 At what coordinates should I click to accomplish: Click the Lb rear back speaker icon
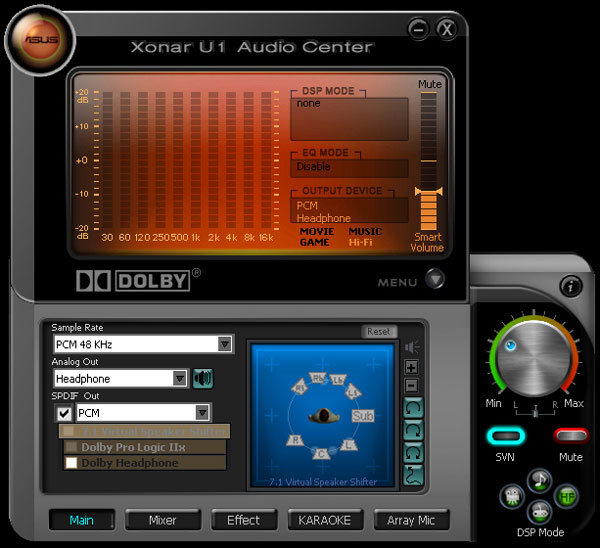[x=338, y=380]
